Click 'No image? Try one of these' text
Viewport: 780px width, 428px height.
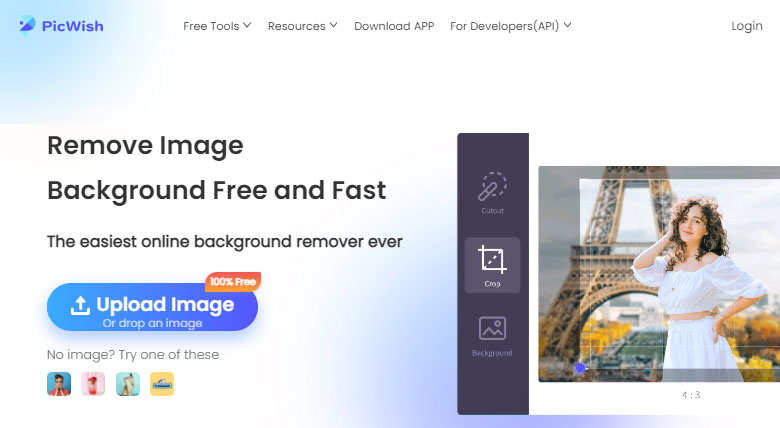[133, 355]
